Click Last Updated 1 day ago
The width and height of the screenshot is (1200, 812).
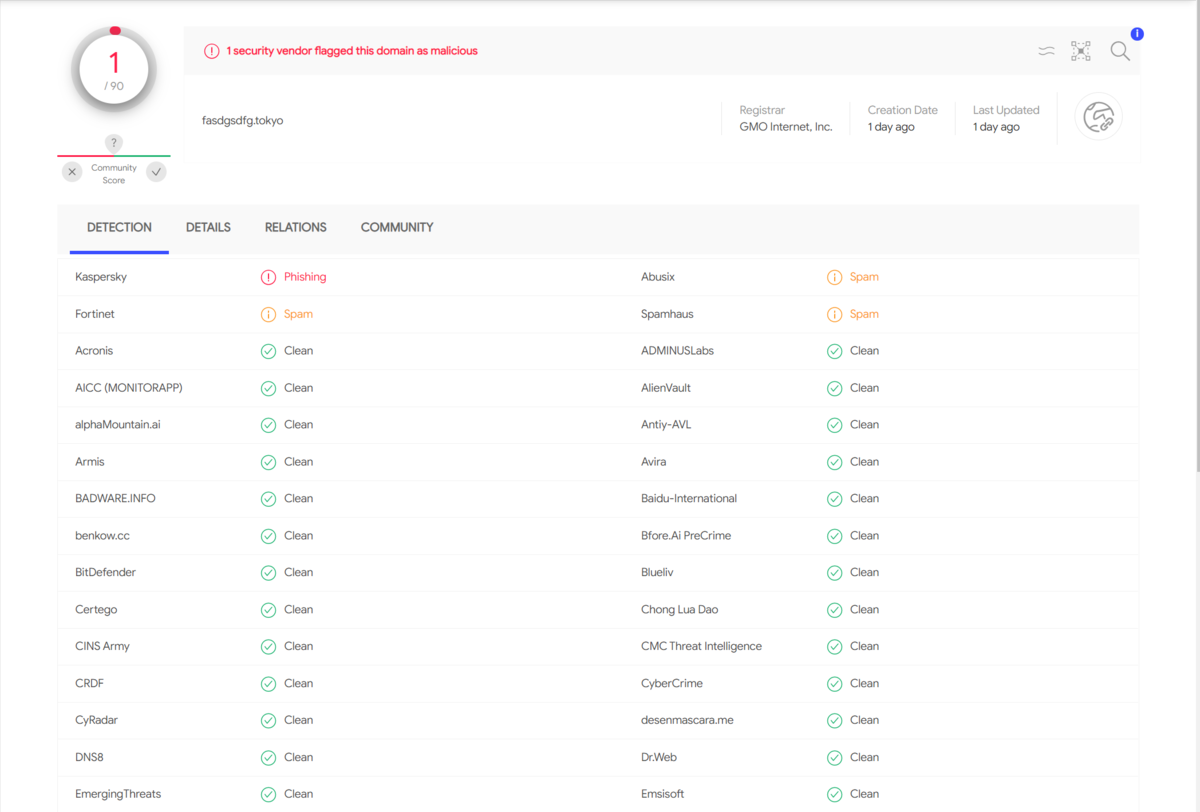click(x=996, y=127)
